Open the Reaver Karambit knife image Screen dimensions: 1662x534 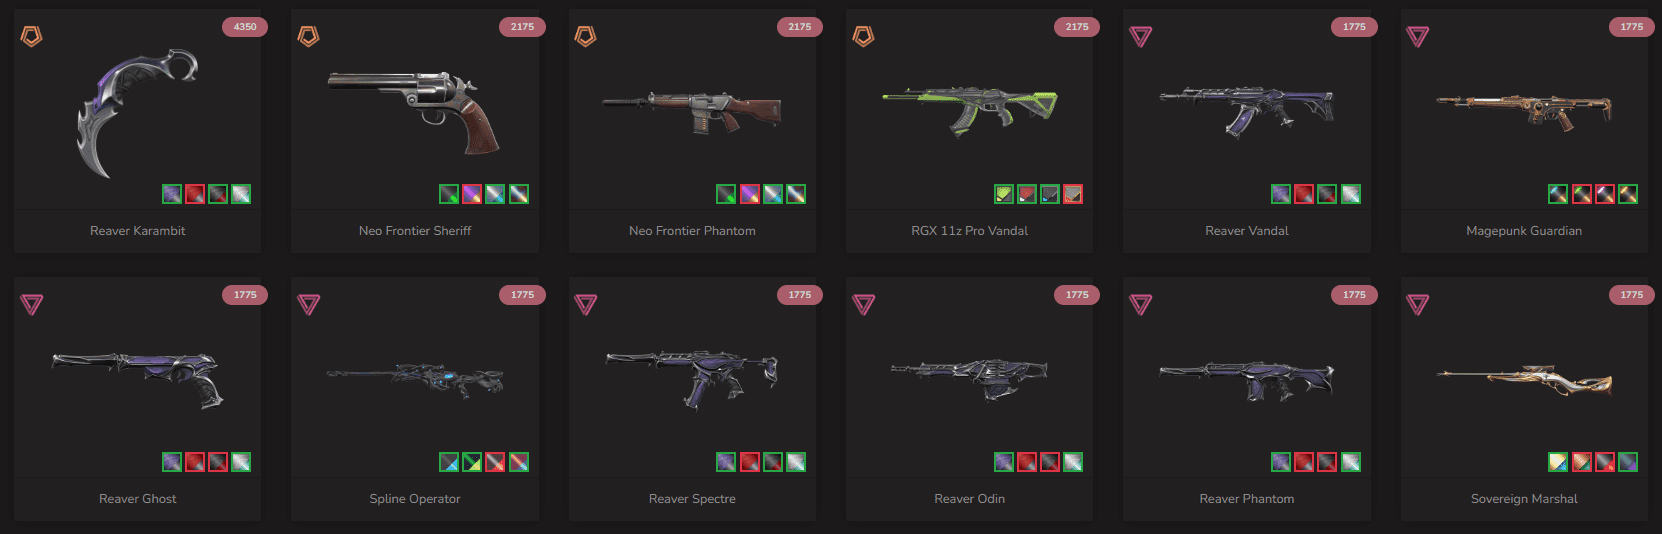[137, 112]
